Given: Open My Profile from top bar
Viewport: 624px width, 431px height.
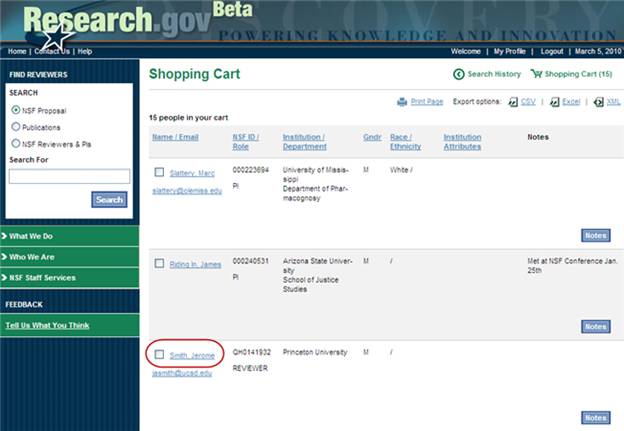Looking at the screenshot, I should (x=510, y=51).
